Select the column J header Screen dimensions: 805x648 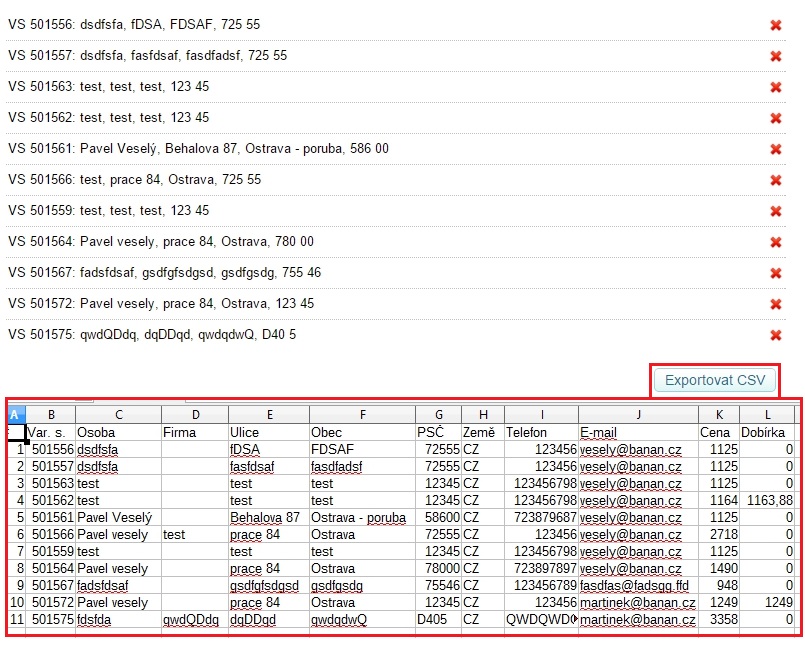(x=638, y=414)
